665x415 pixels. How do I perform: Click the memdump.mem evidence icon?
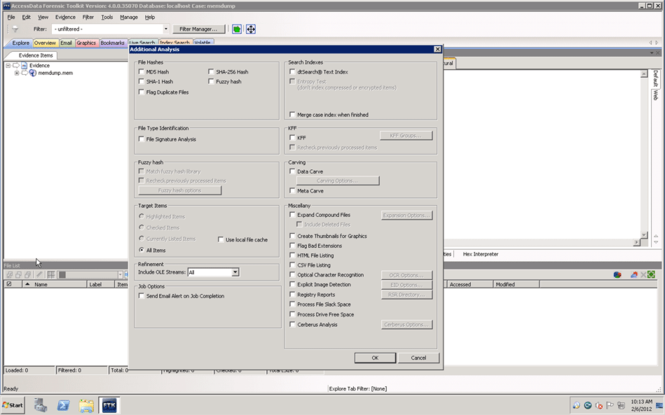32,73
